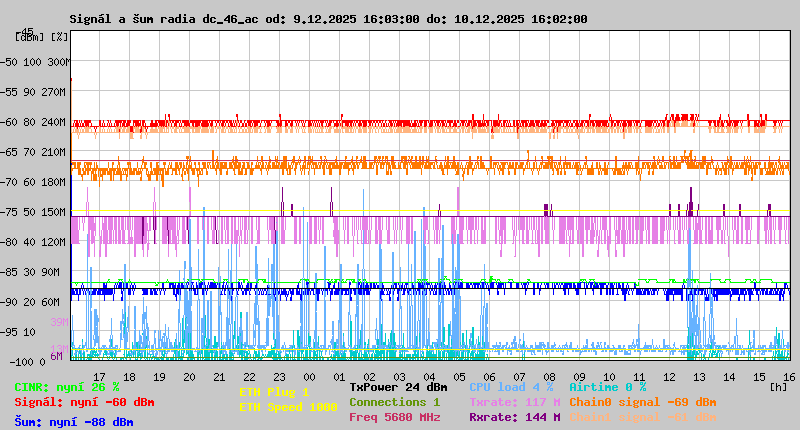
Task: Click the [dBm] axis unit label
Action: pyautogui.click(x=30, y=37)
